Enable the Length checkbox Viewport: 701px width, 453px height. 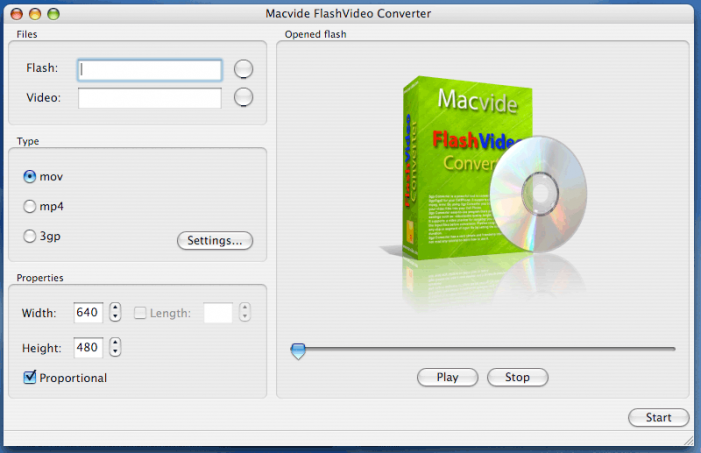point(141,313)
